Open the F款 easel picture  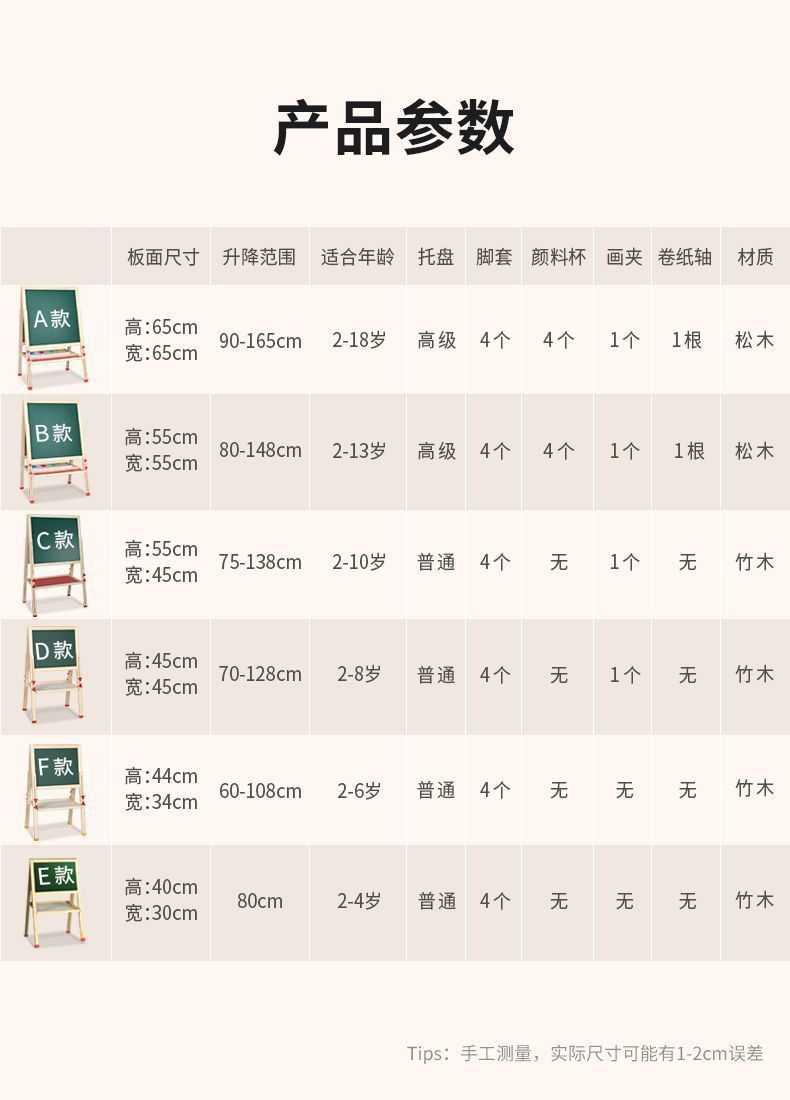tap(55, 791)
